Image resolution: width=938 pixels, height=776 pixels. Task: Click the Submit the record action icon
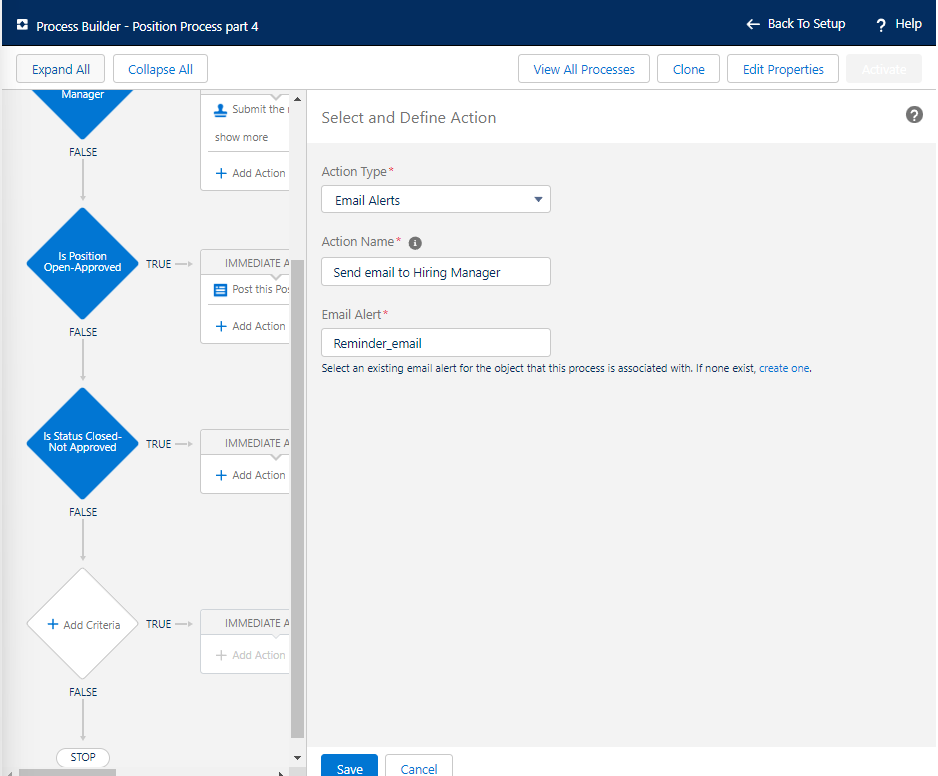pyautogui.click(x=220, y=109)
